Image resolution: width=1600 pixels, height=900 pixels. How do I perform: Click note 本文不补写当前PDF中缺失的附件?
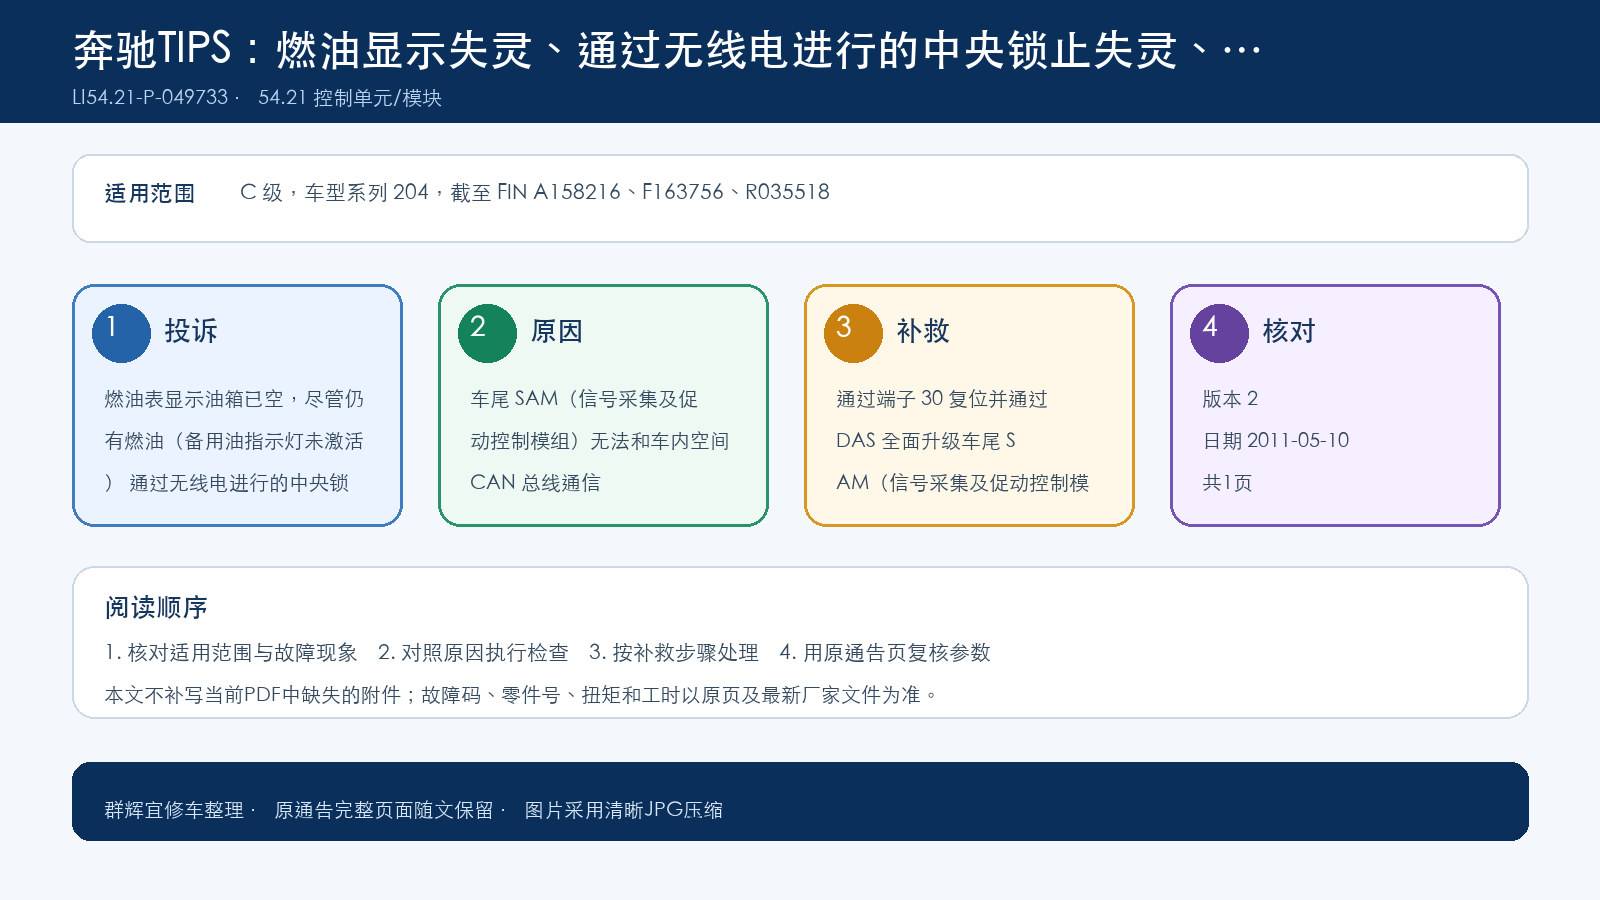[253, 695]
